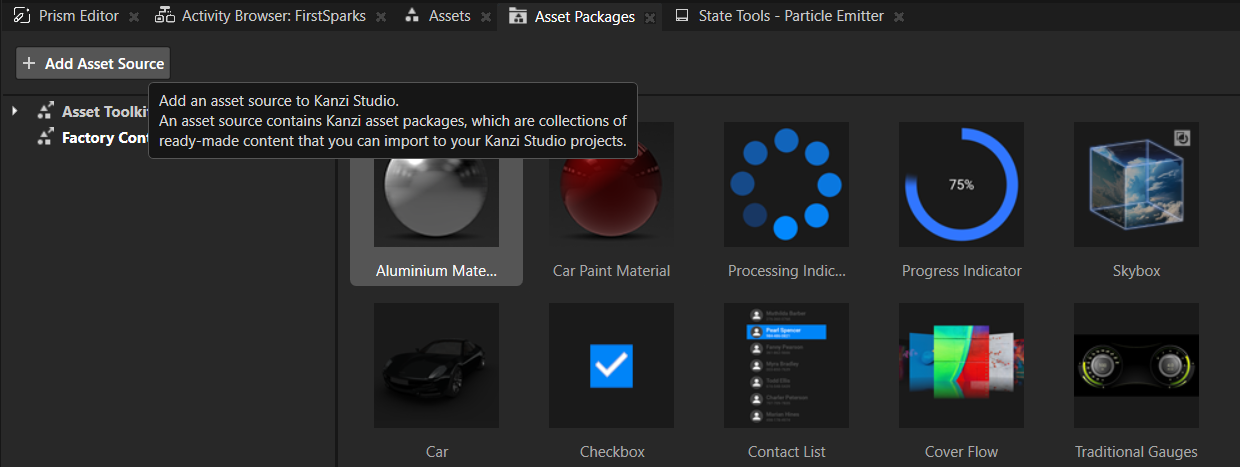This screenshot has height=467, width=1240.
Task: Click the "Car Paint Material" label
Action: coord(611,271)
